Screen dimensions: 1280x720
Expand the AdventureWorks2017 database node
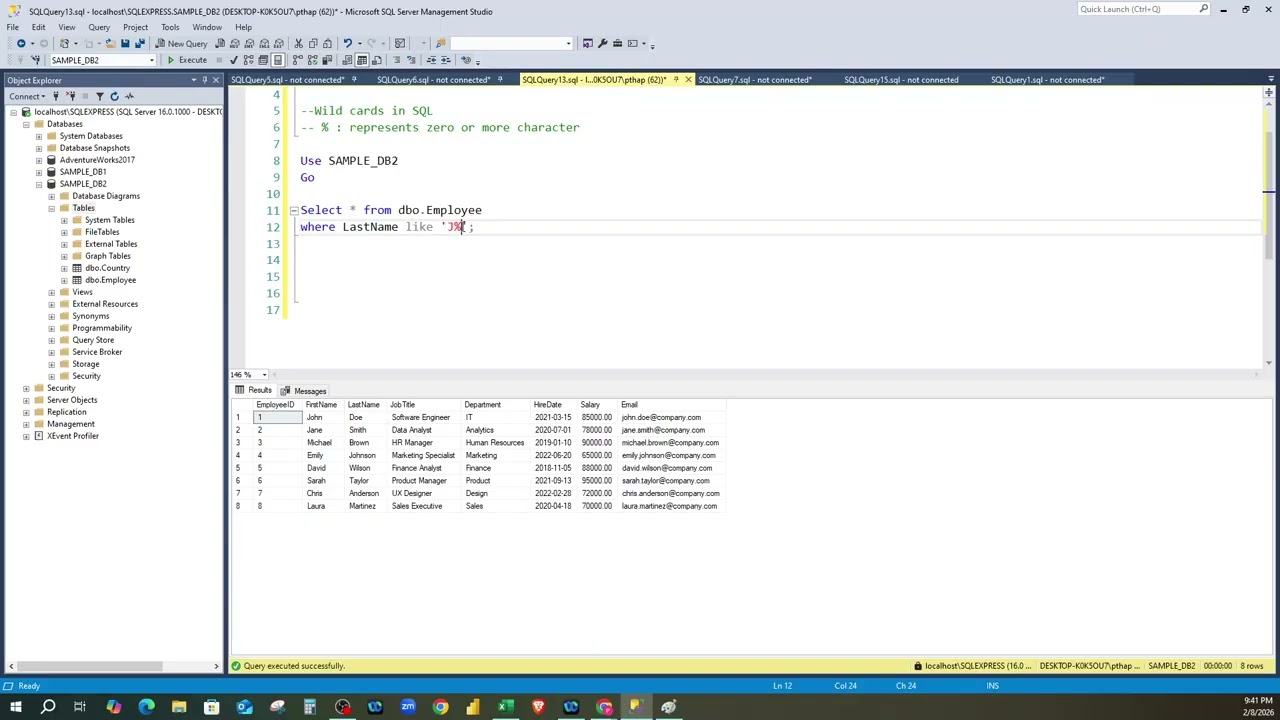tap(38, 160)
